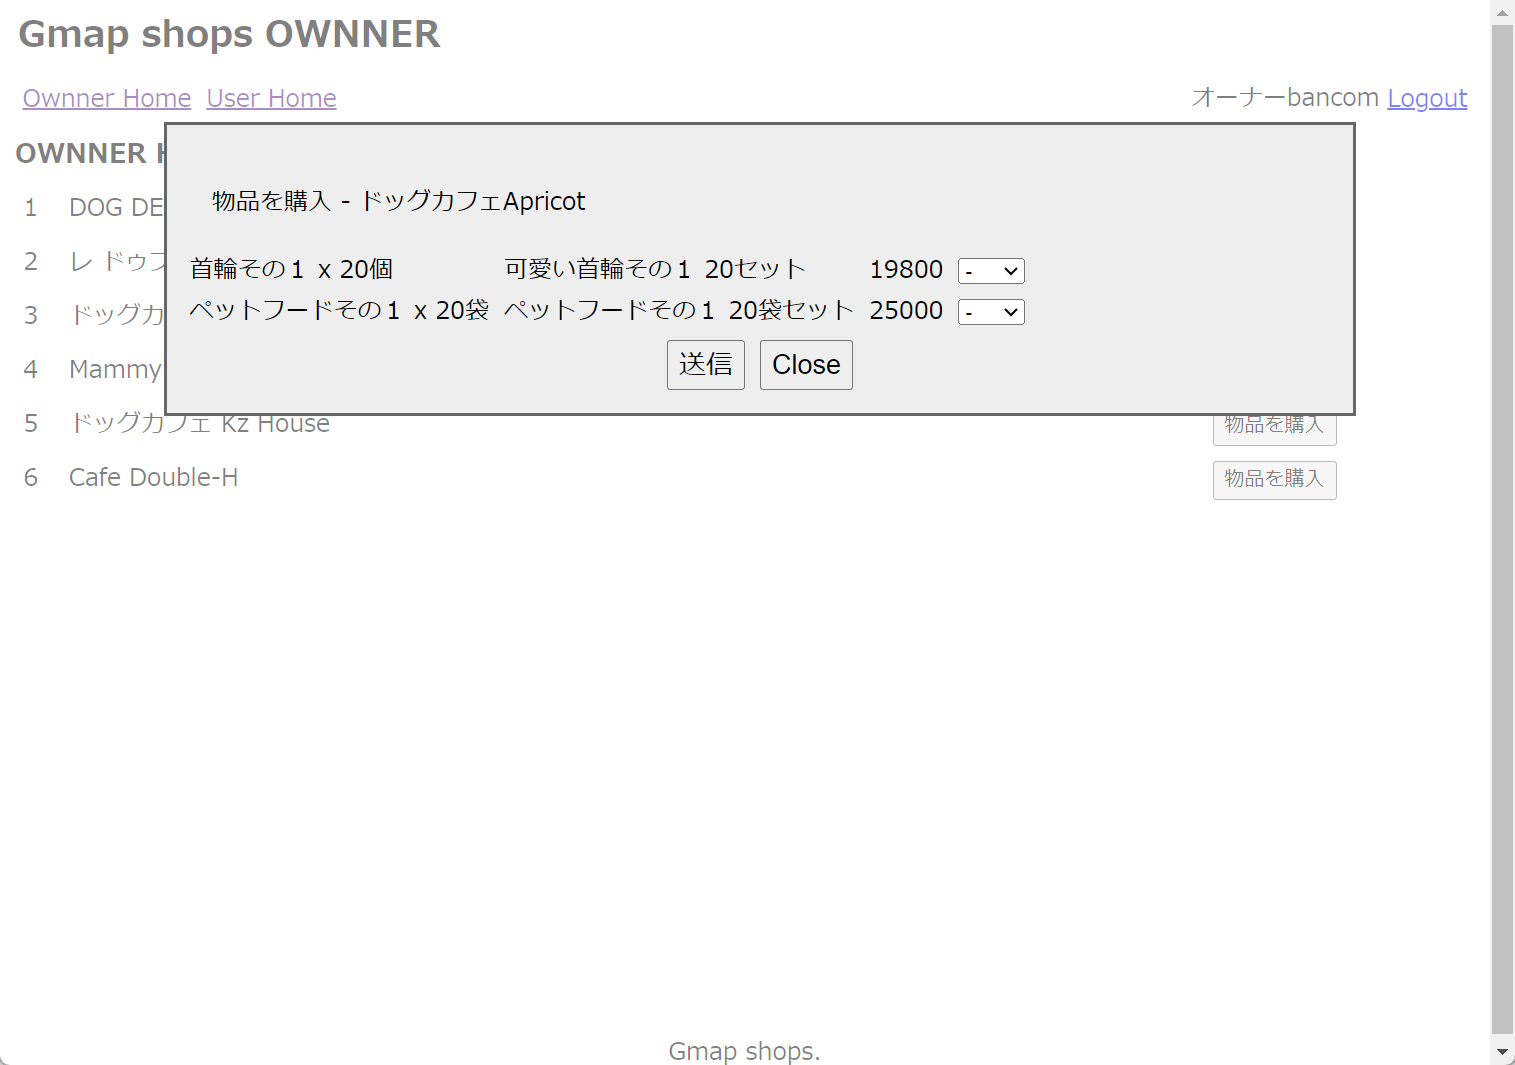This screenshot has width=1515, height=1065.
Task: Open the User Home link
Action: 272,98
